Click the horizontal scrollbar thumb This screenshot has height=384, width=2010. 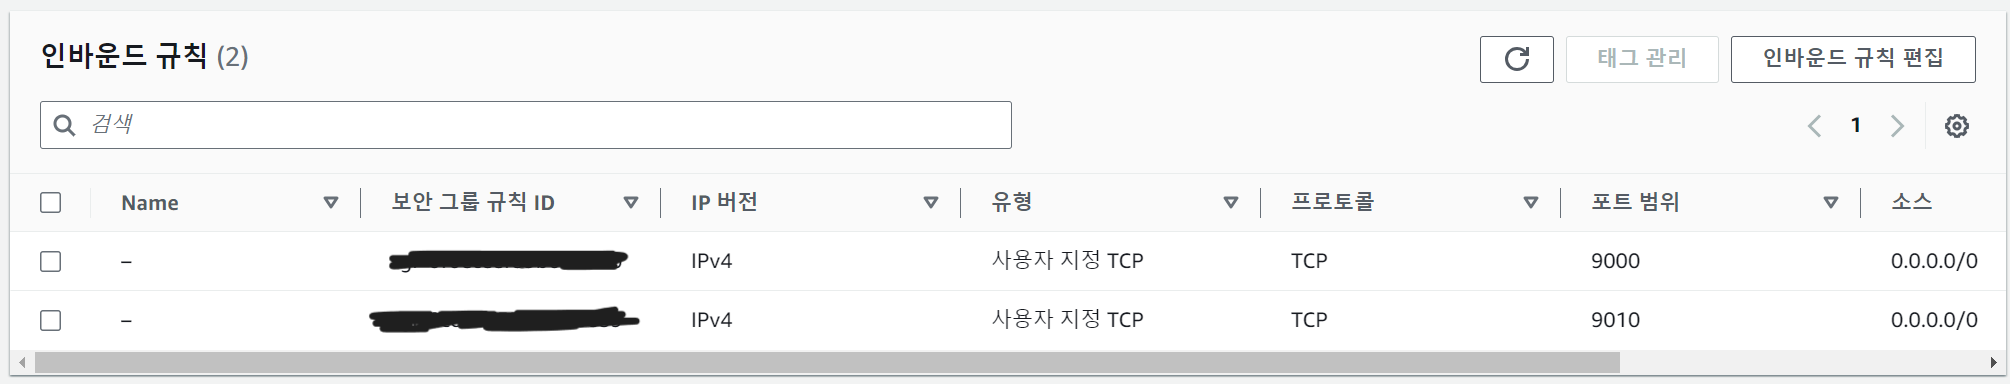click(827, 362)
